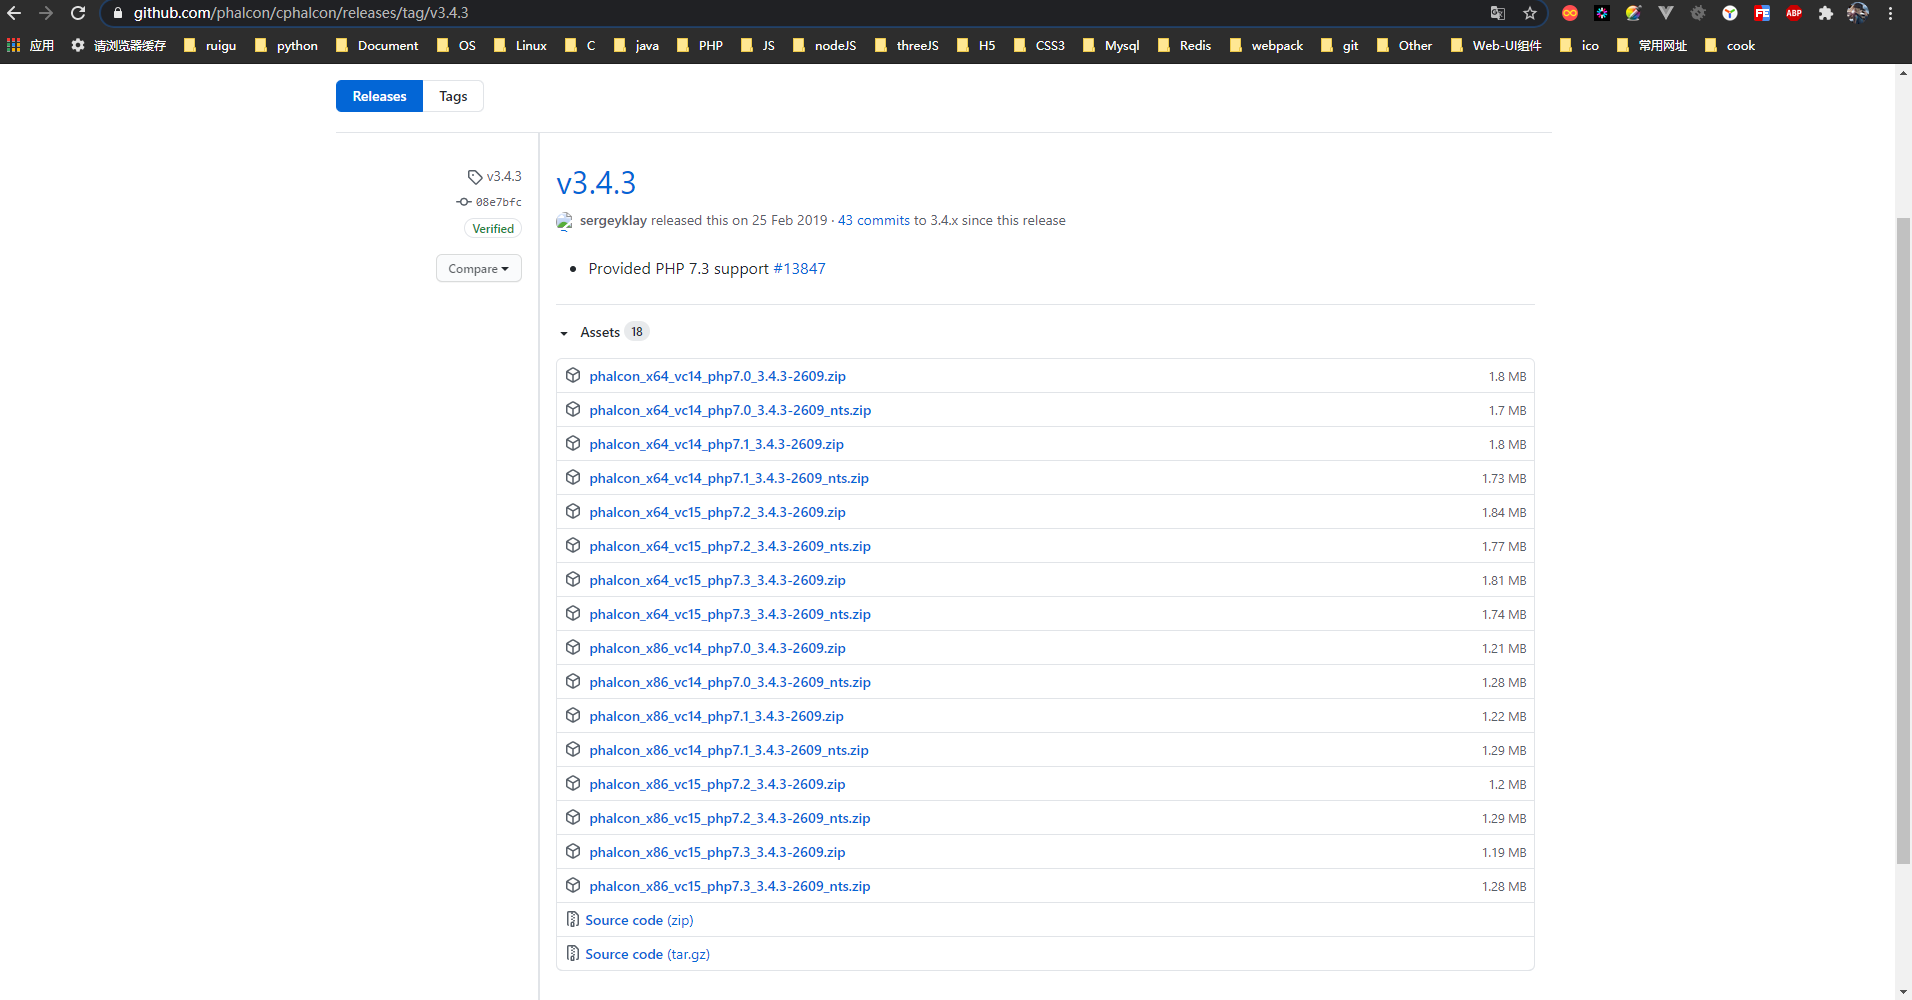The height and width of the screenshot is (1000, 1912).
Task: Download phalcon_x64_vc14_php7.0_3.4.3-2609_nts.zip
Action: click(x=730, y=410)
